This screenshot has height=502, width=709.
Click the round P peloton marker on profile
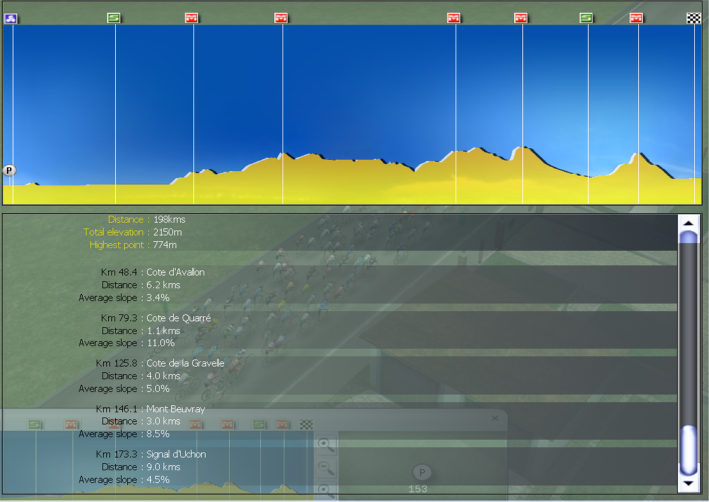[10, 171]
